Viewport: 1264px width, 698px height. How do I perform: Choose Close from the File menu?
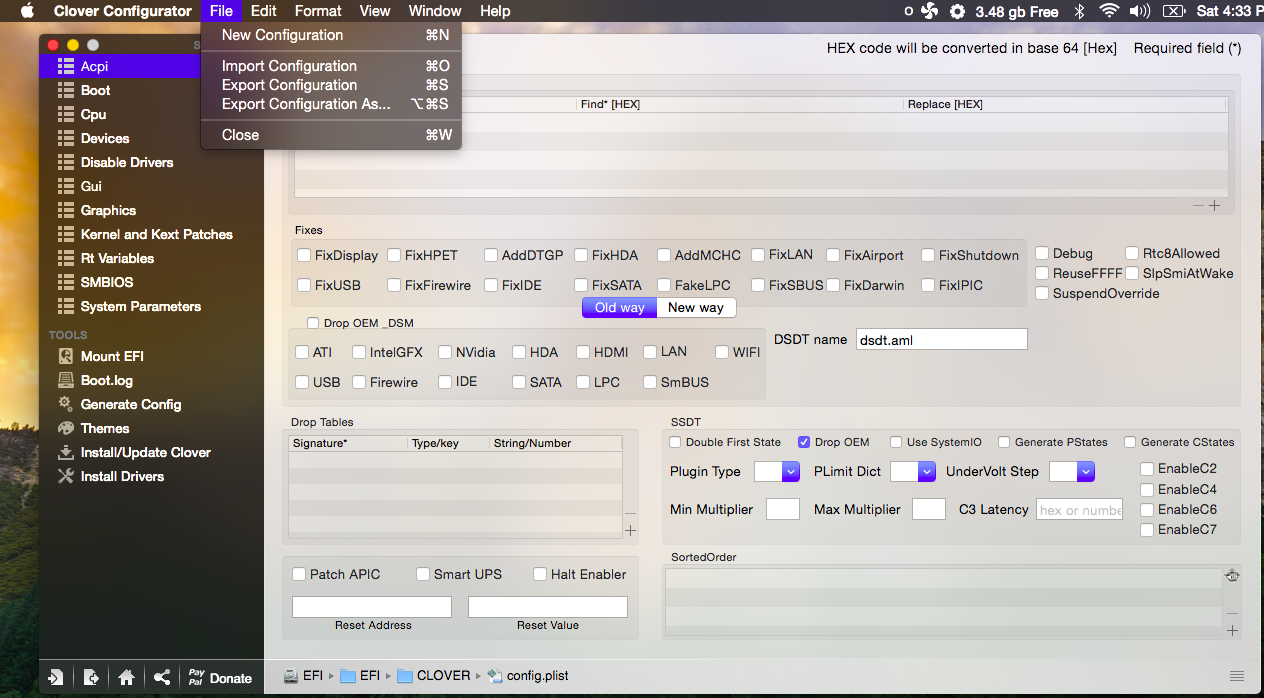pos(331,135)
